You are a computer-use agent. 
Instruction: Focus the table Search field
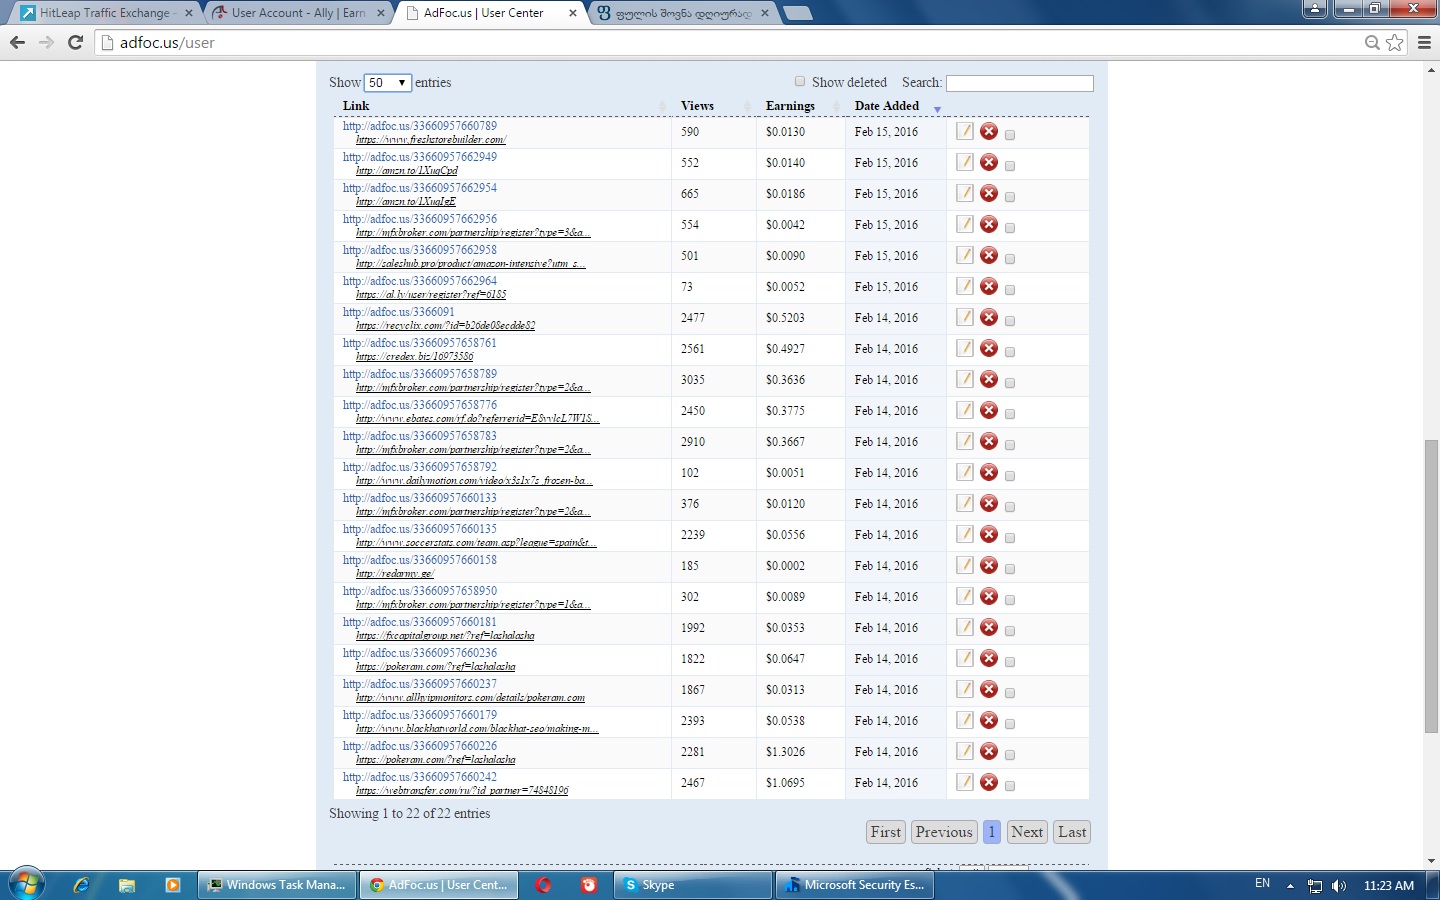click(1020, 83)
